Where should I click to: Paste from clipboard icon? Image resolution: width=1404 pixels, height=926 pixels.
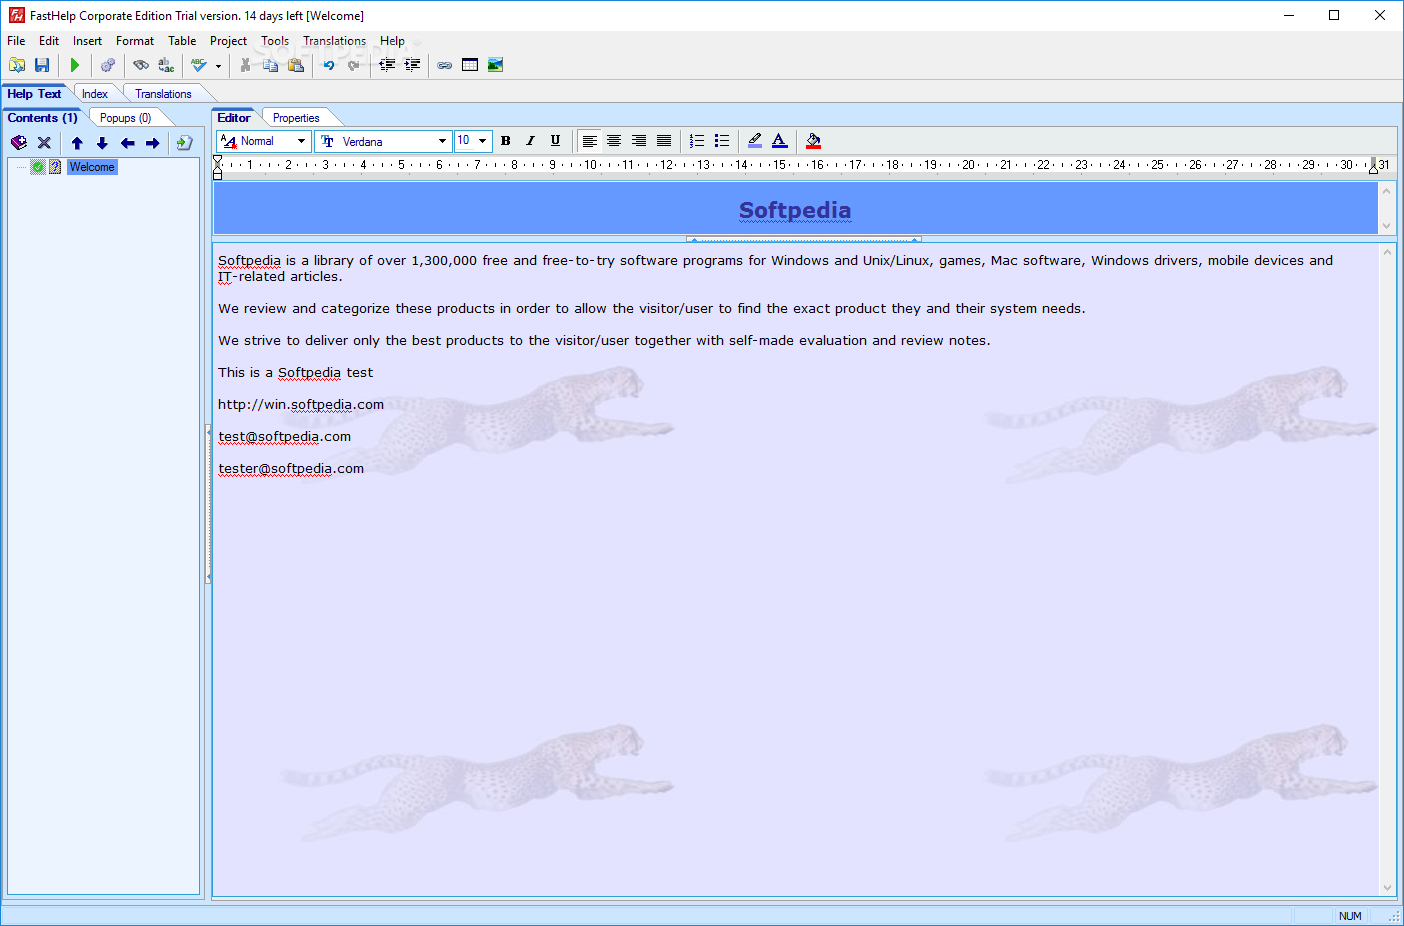(295, 65)
